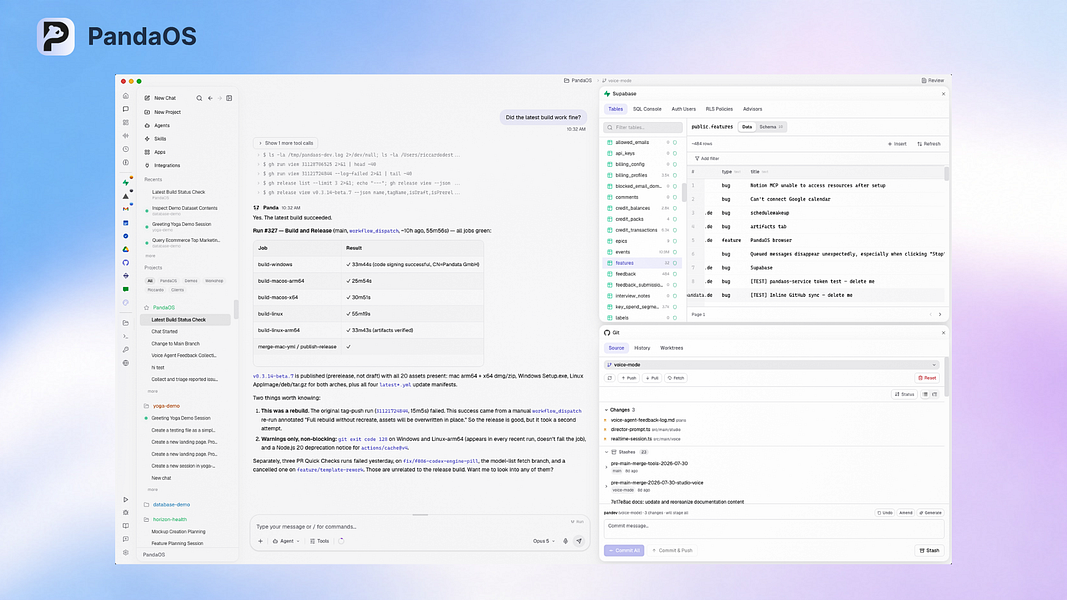Image resolution: width=1067 pixels, height=600 pixels.
Task: Star the PandaOS project
Action: pos(146,307)
